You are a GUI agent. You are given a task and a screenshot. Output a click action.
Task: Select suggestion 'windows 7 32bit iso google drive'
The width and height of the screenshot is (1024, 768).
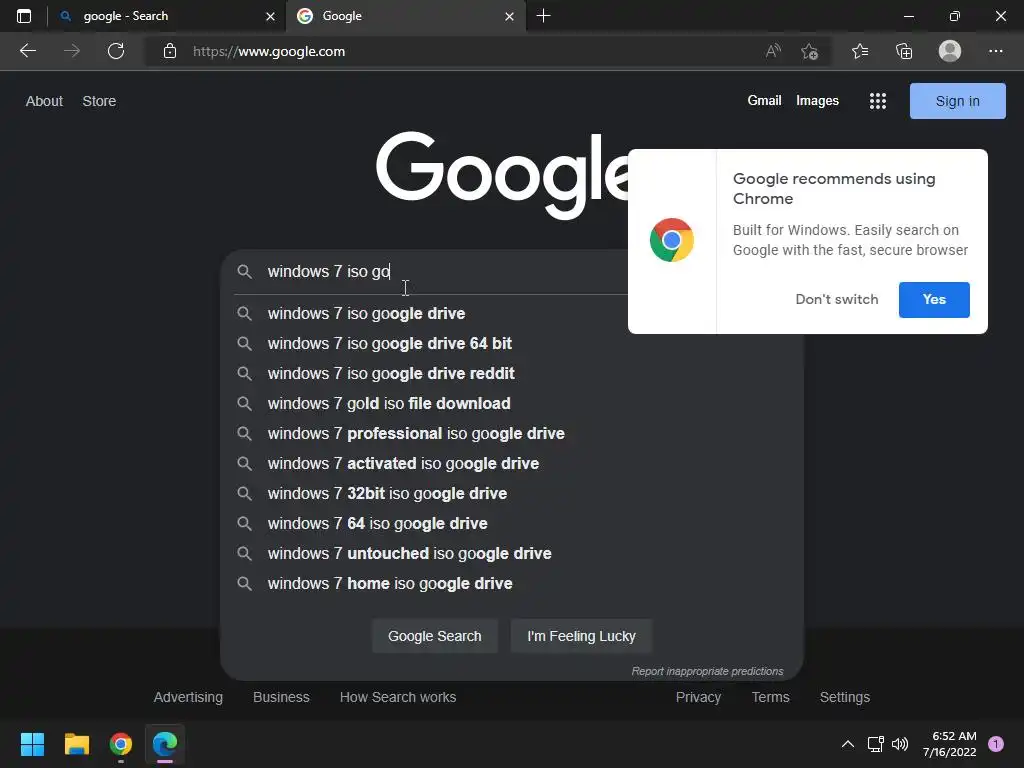[511, 494]
